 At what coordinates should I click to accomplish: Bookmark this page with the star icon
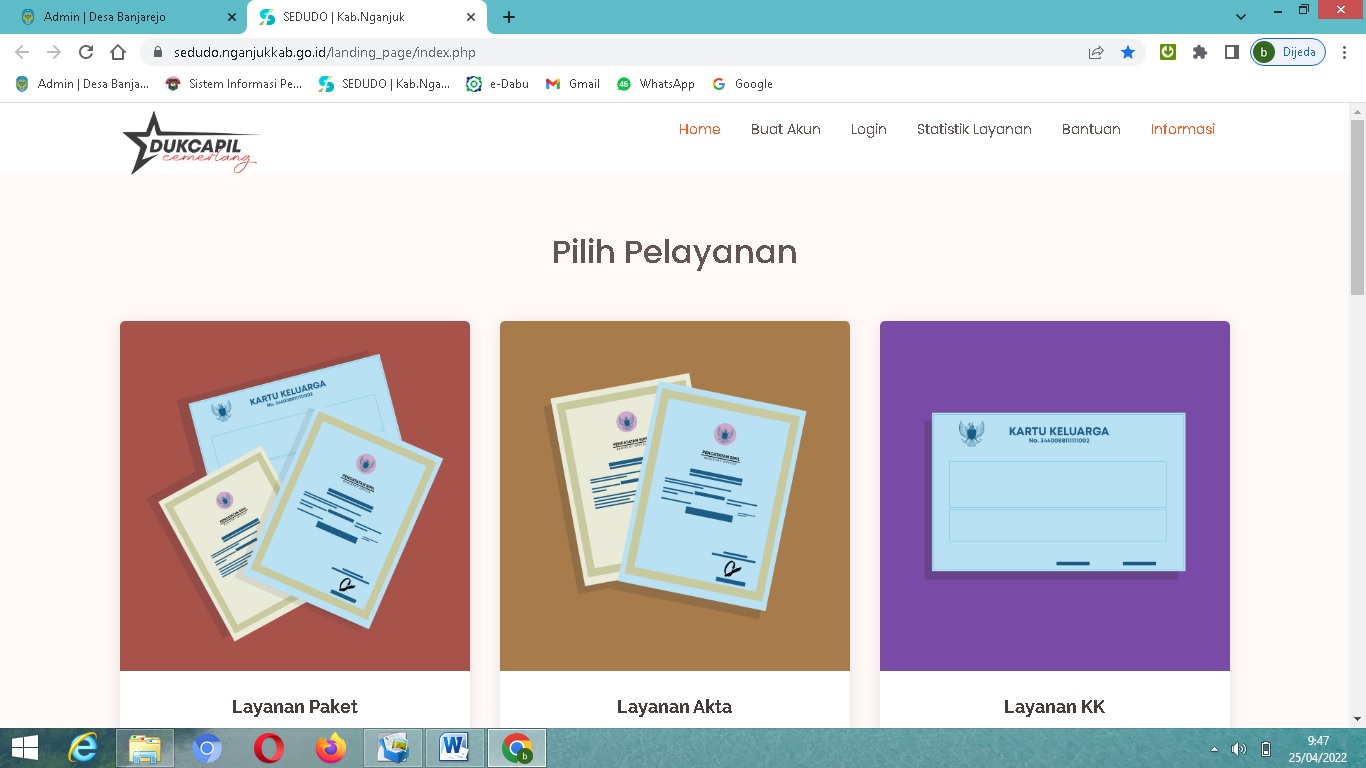pos(1127,52)
